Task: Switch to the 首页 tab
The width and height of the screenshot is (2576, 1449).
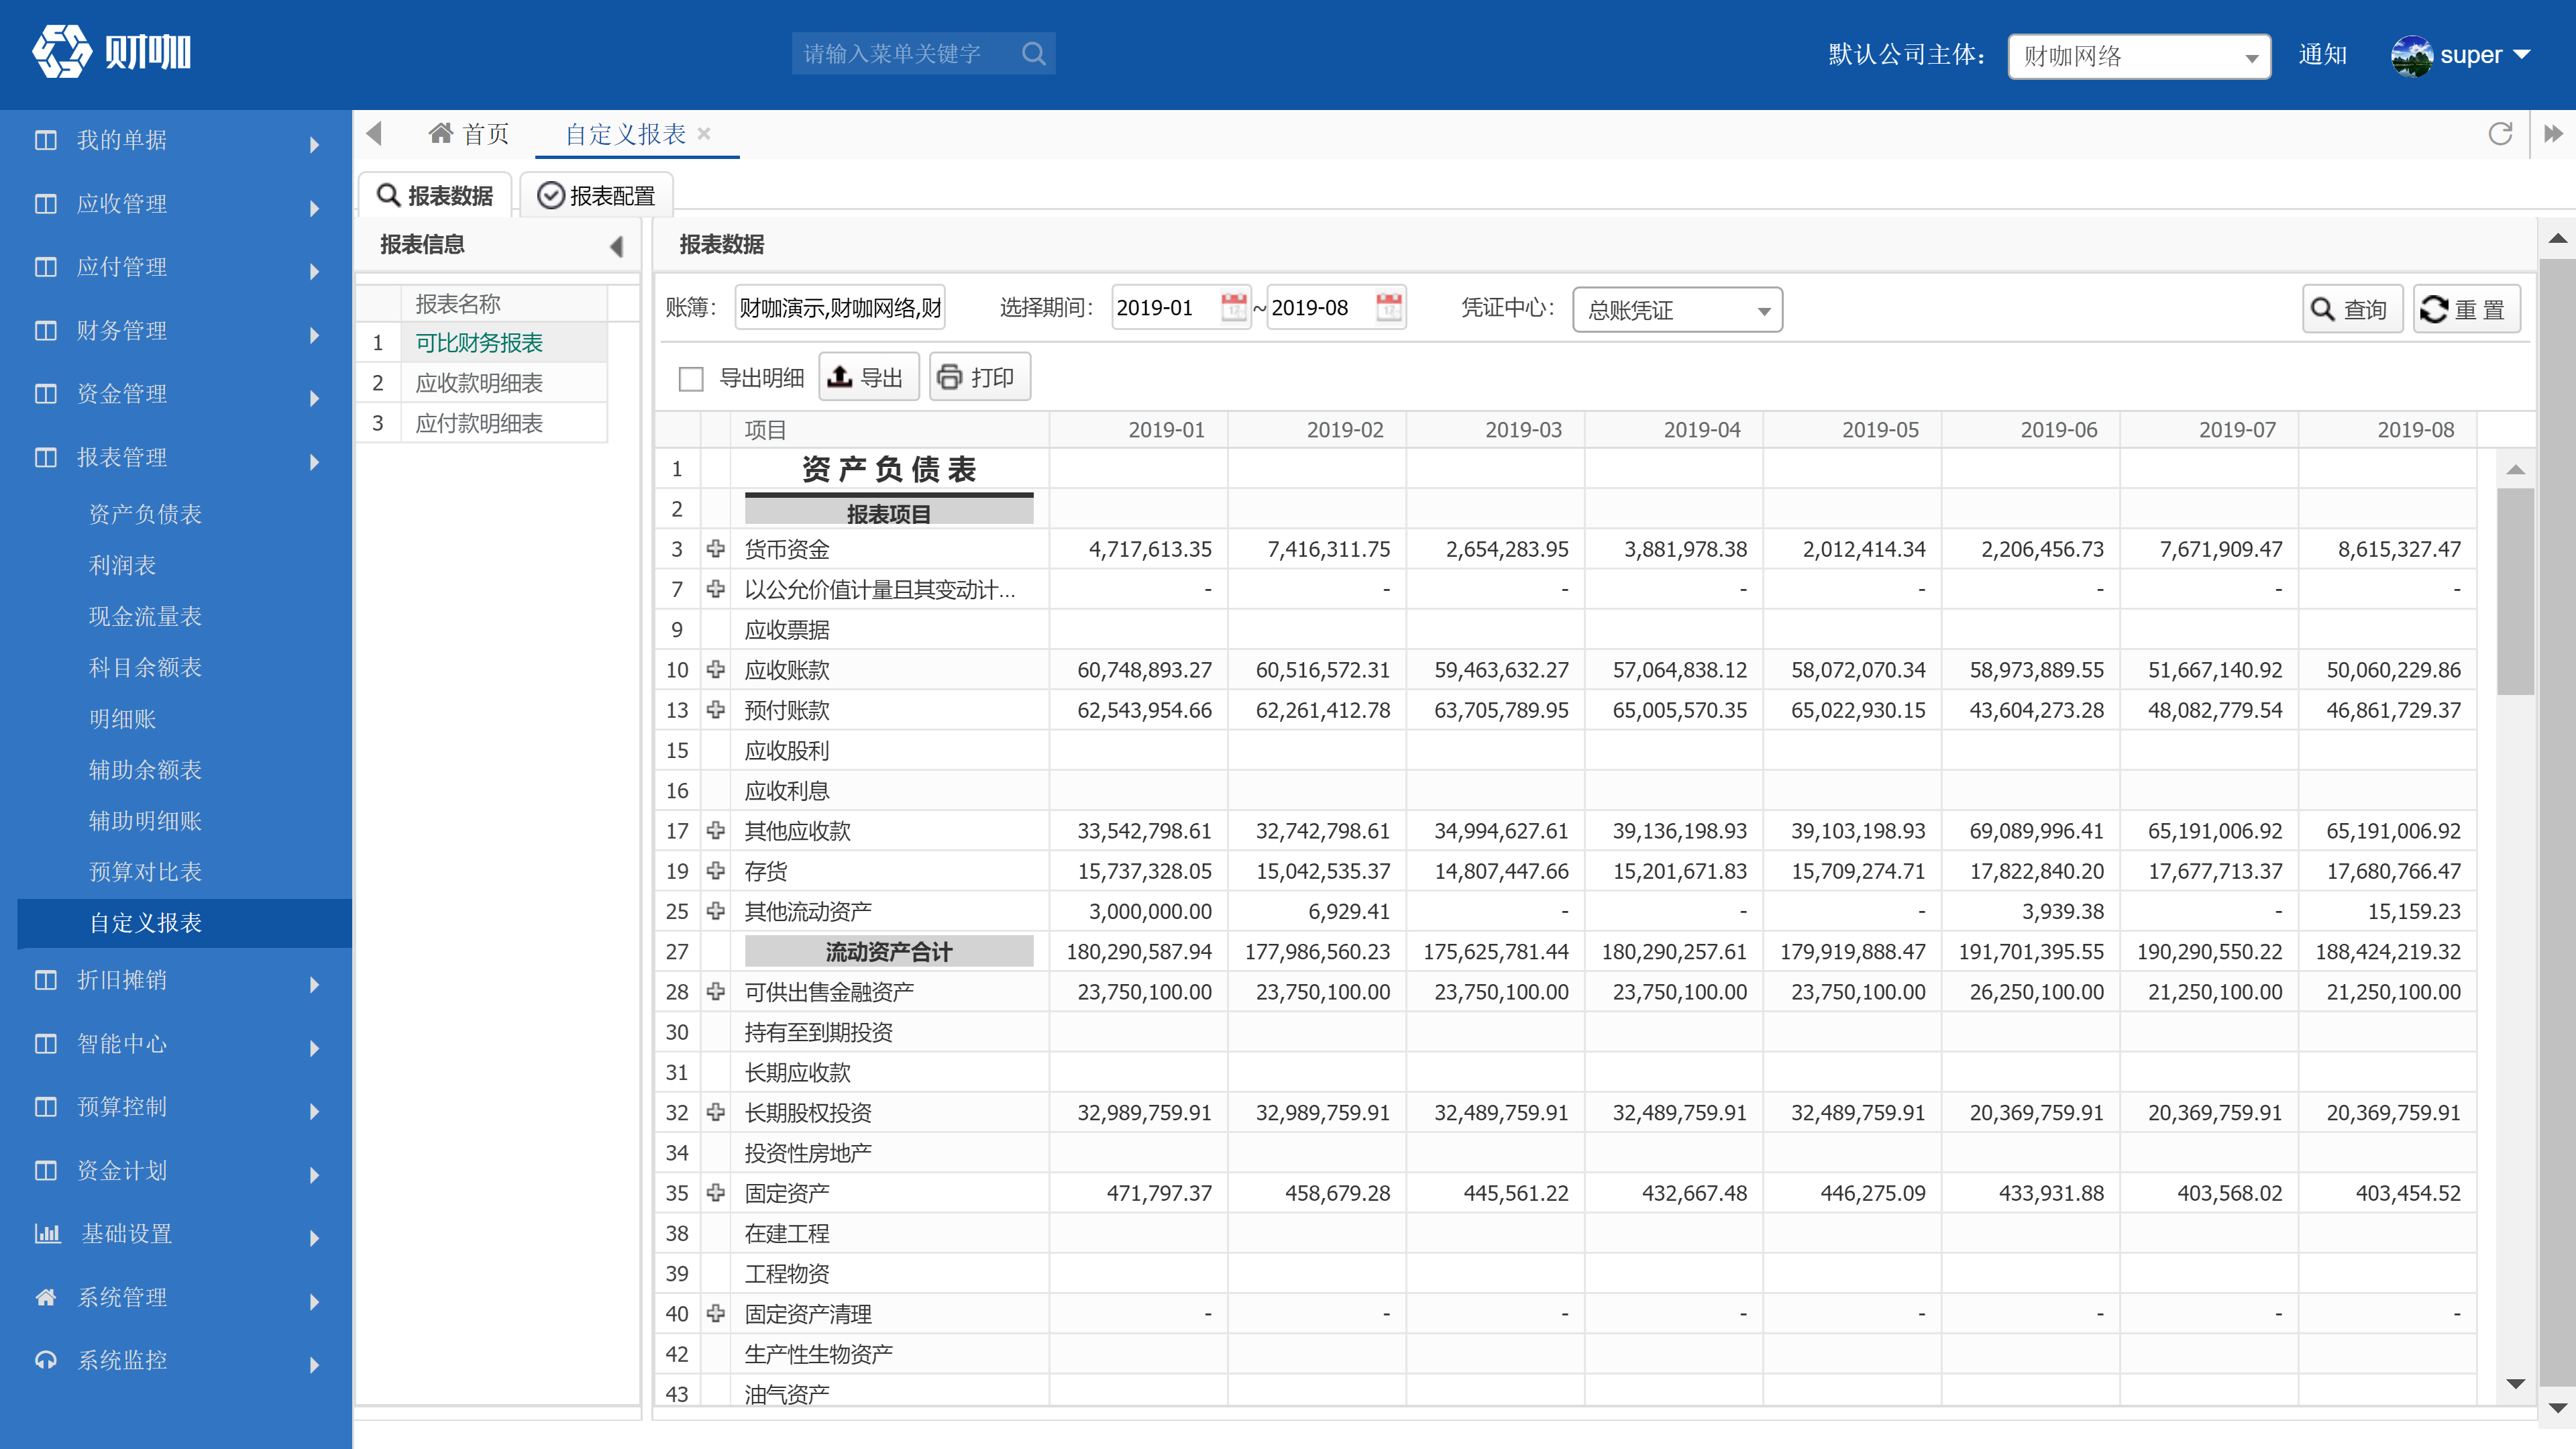Action: [469, 134]
